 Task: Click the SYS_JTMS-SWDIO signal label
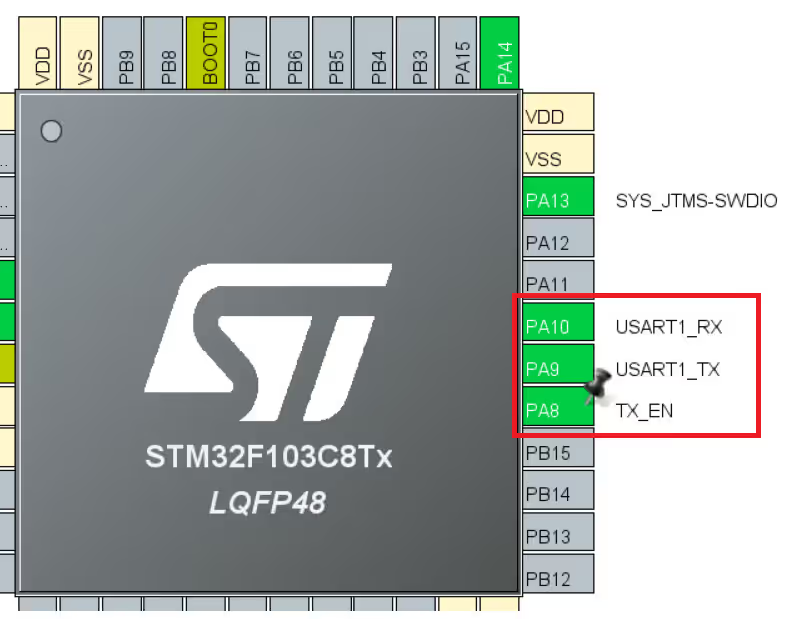(696, 201)
